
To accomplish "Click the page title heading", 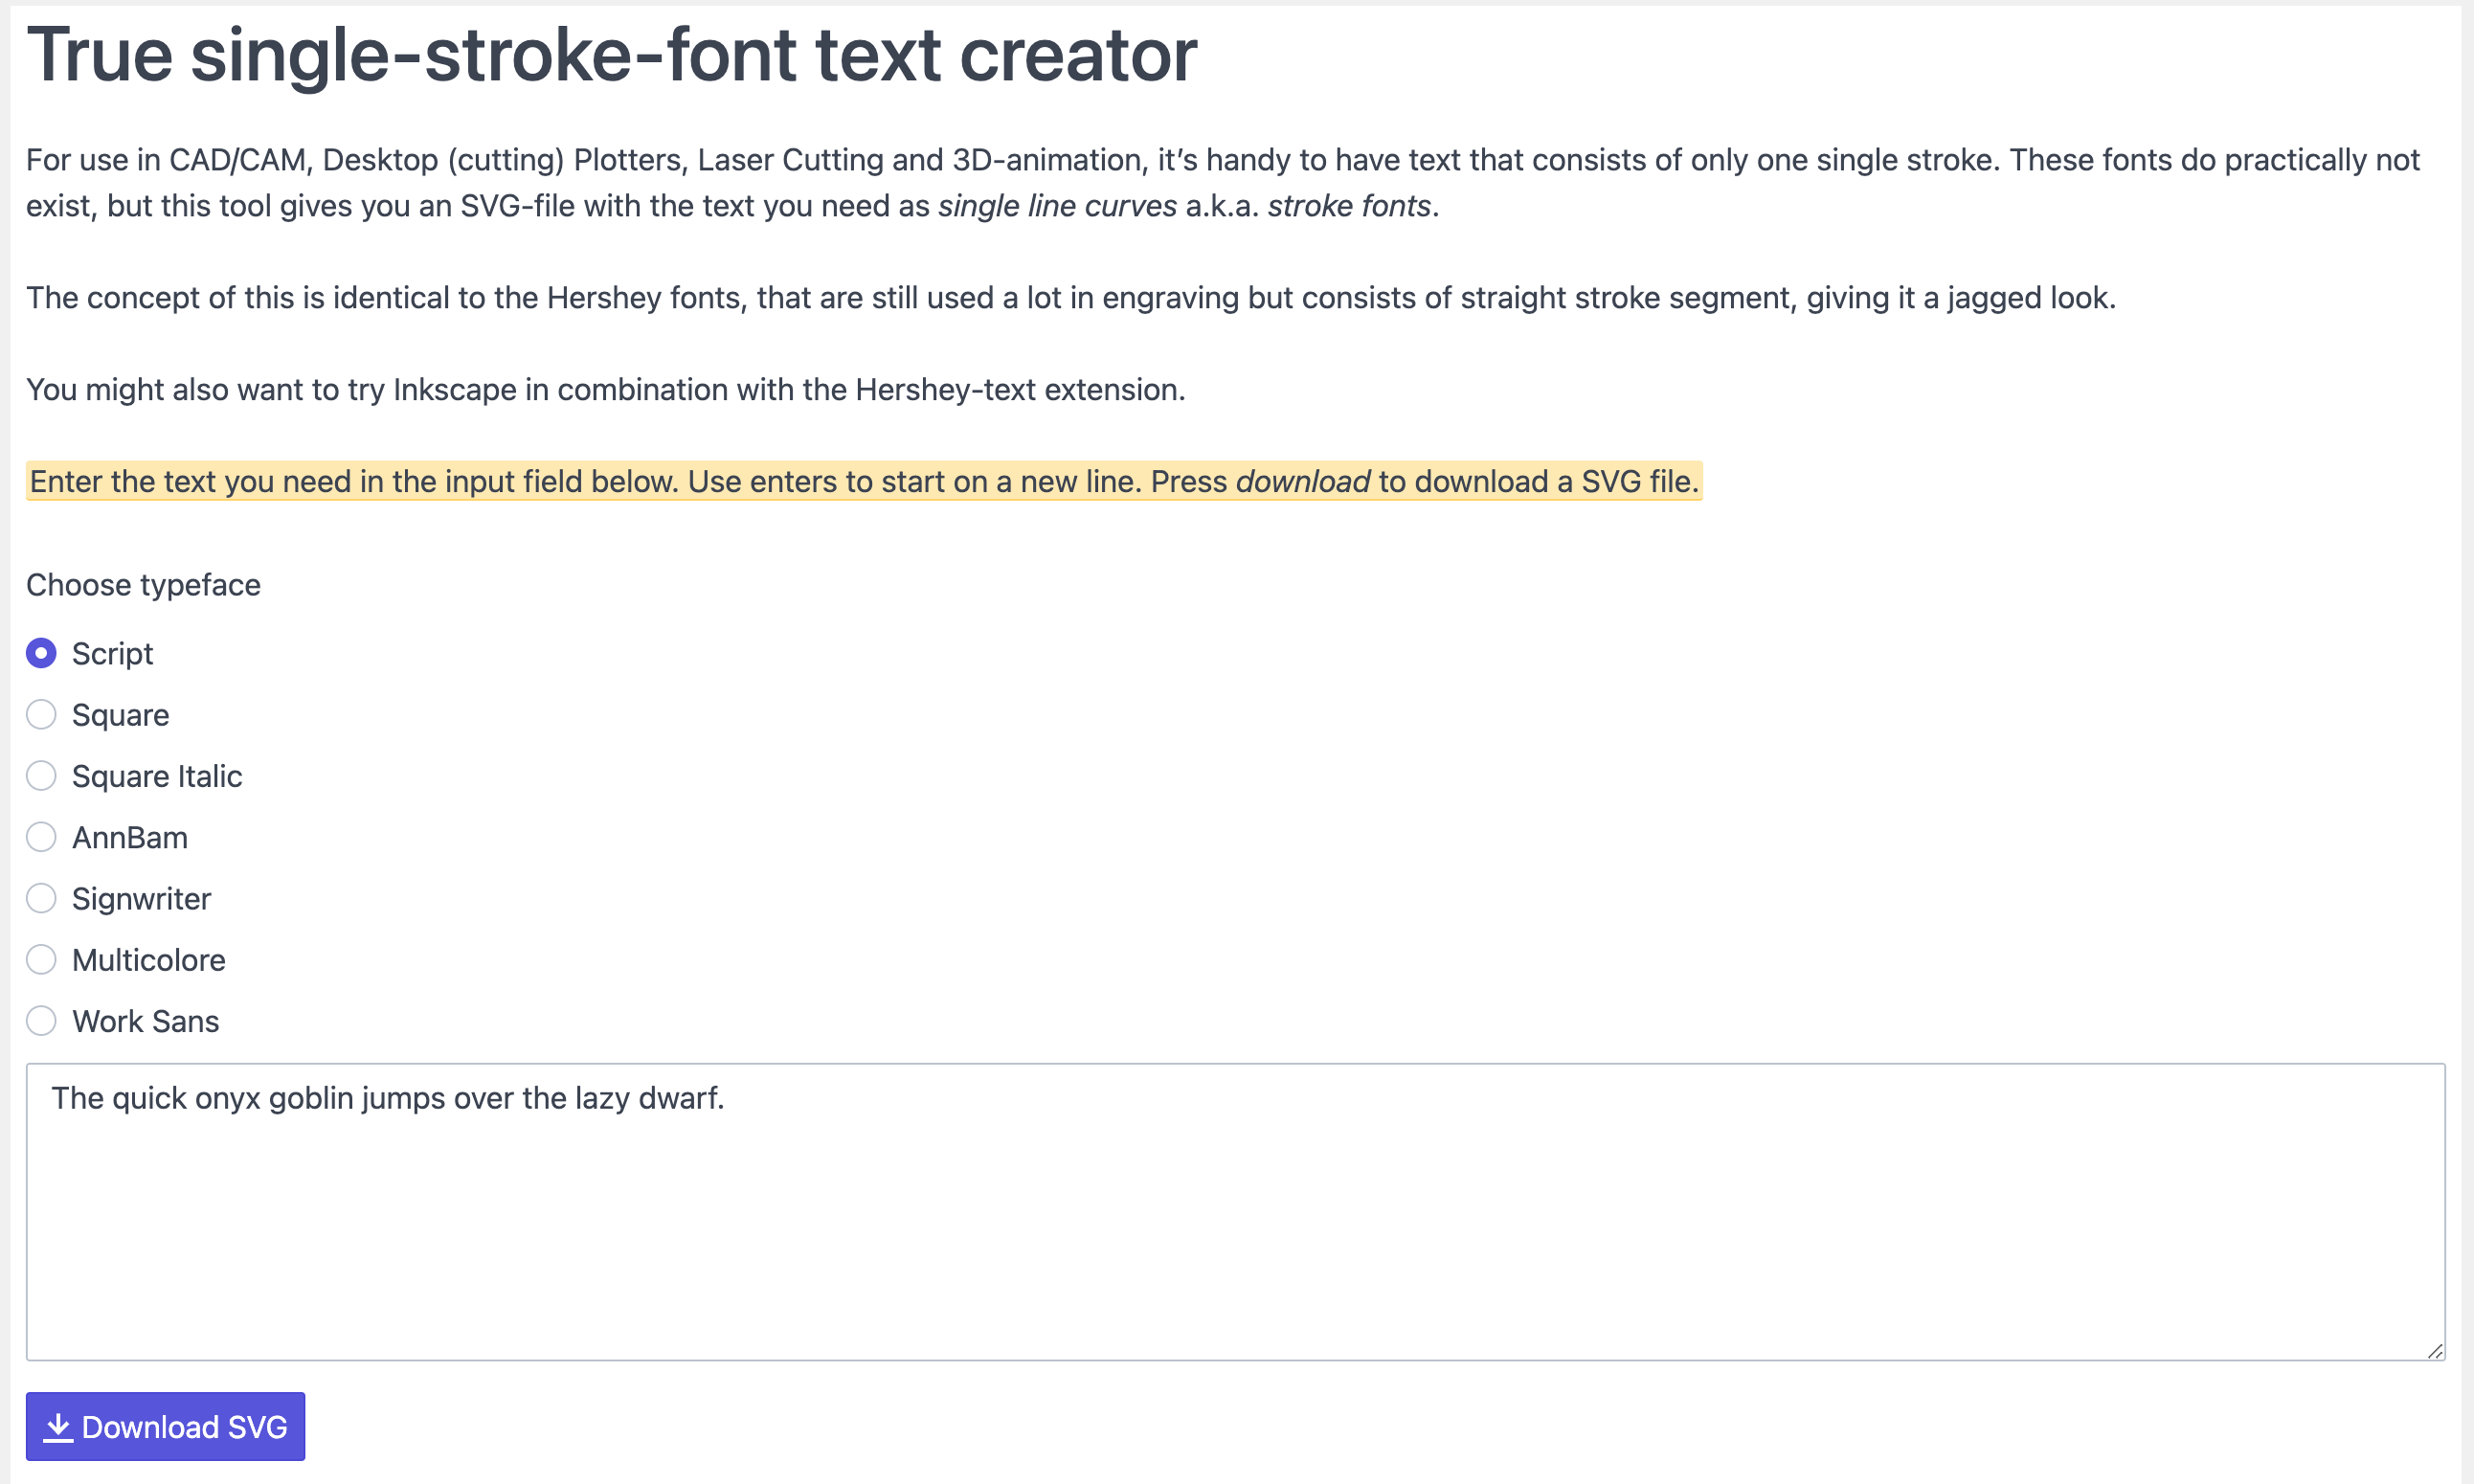I will (612, 55).
